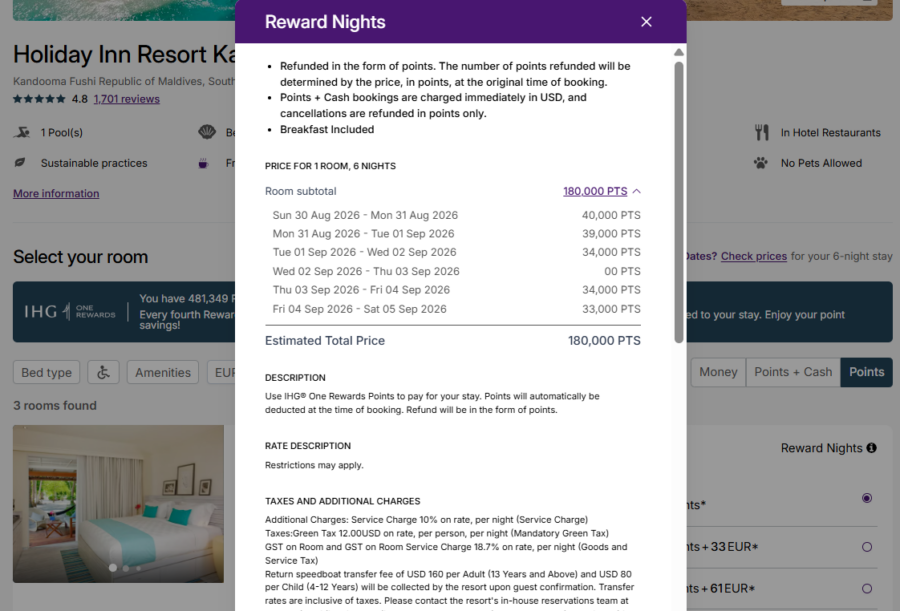Click 'Tue 01 Sep 2026 - Wed 02 Sep 2026' row

coord(456,252)
